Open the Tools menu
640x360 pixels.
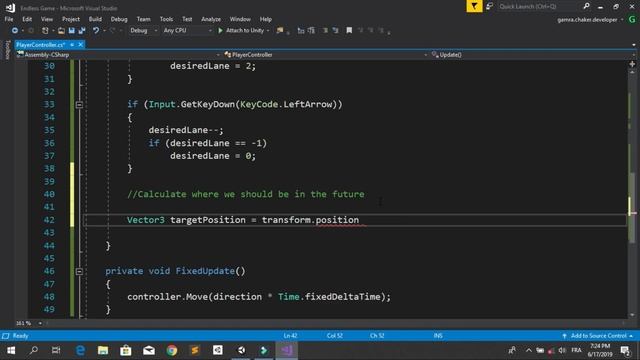(166, 19)
